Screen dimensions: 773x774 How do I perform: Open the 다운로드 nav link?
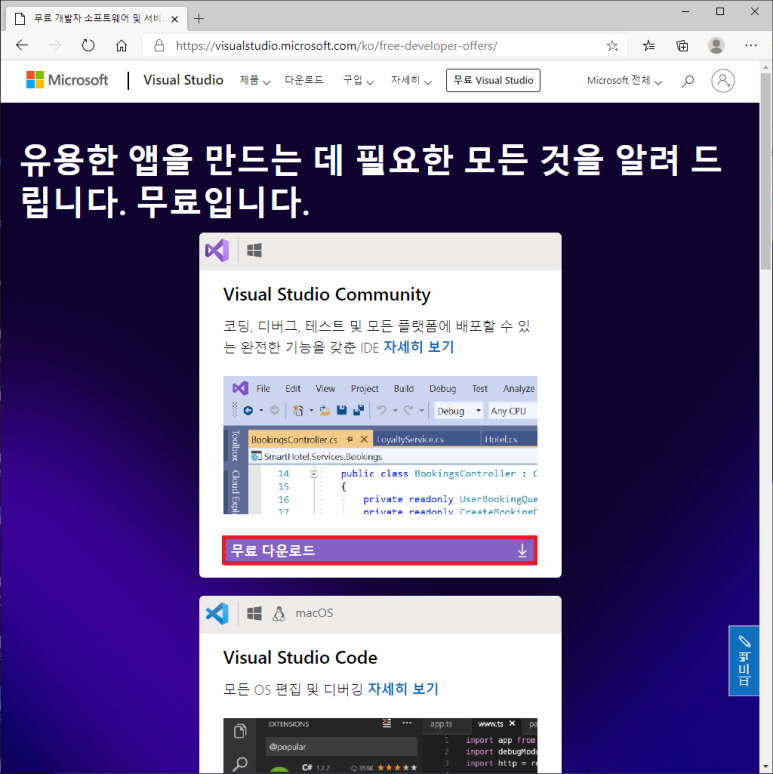click(304, 80)
